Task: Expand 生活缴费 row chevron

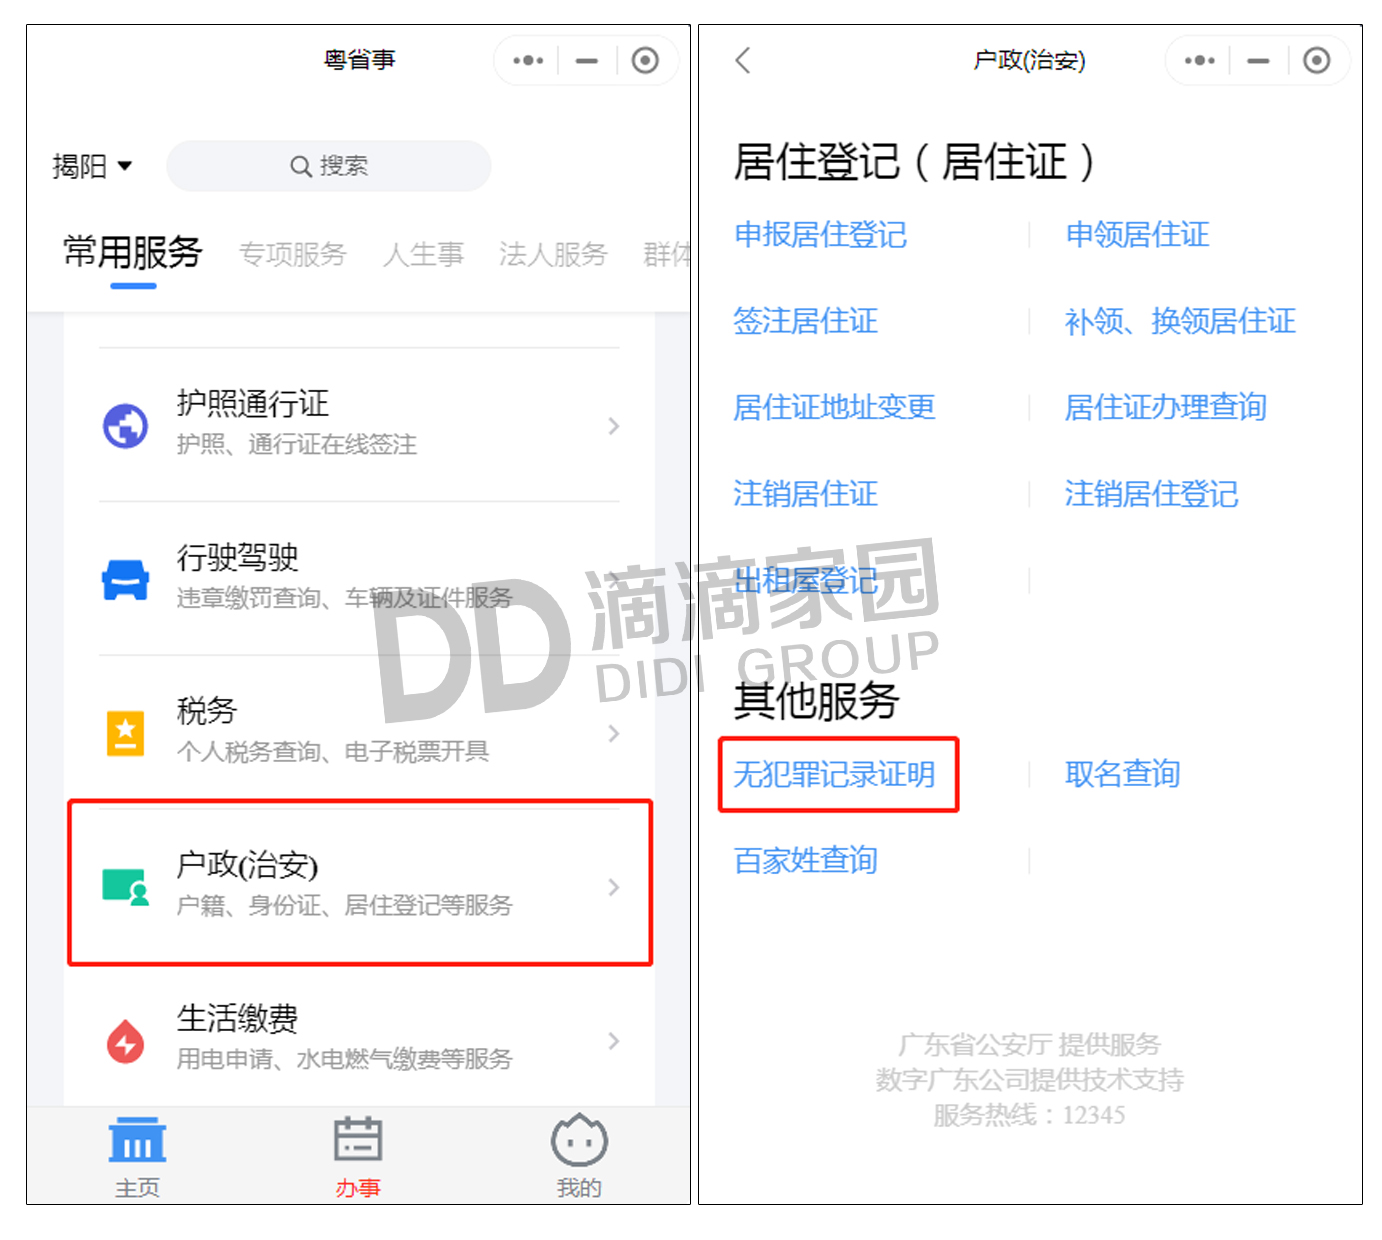Action: (614, 1041)
